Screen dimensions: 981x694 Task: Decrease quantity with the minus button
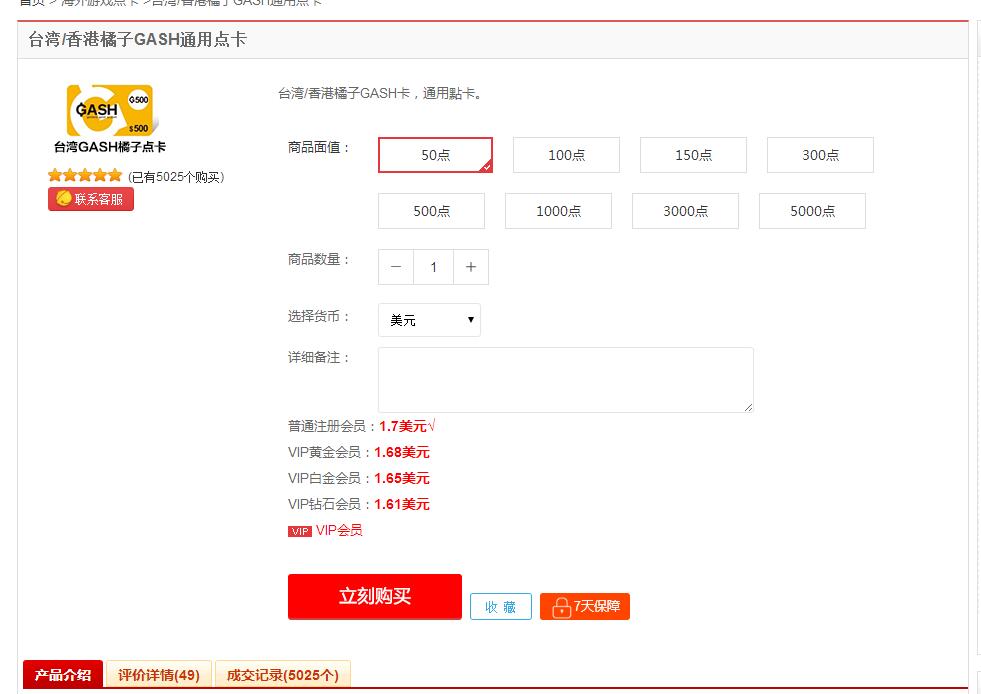(395, 267)
